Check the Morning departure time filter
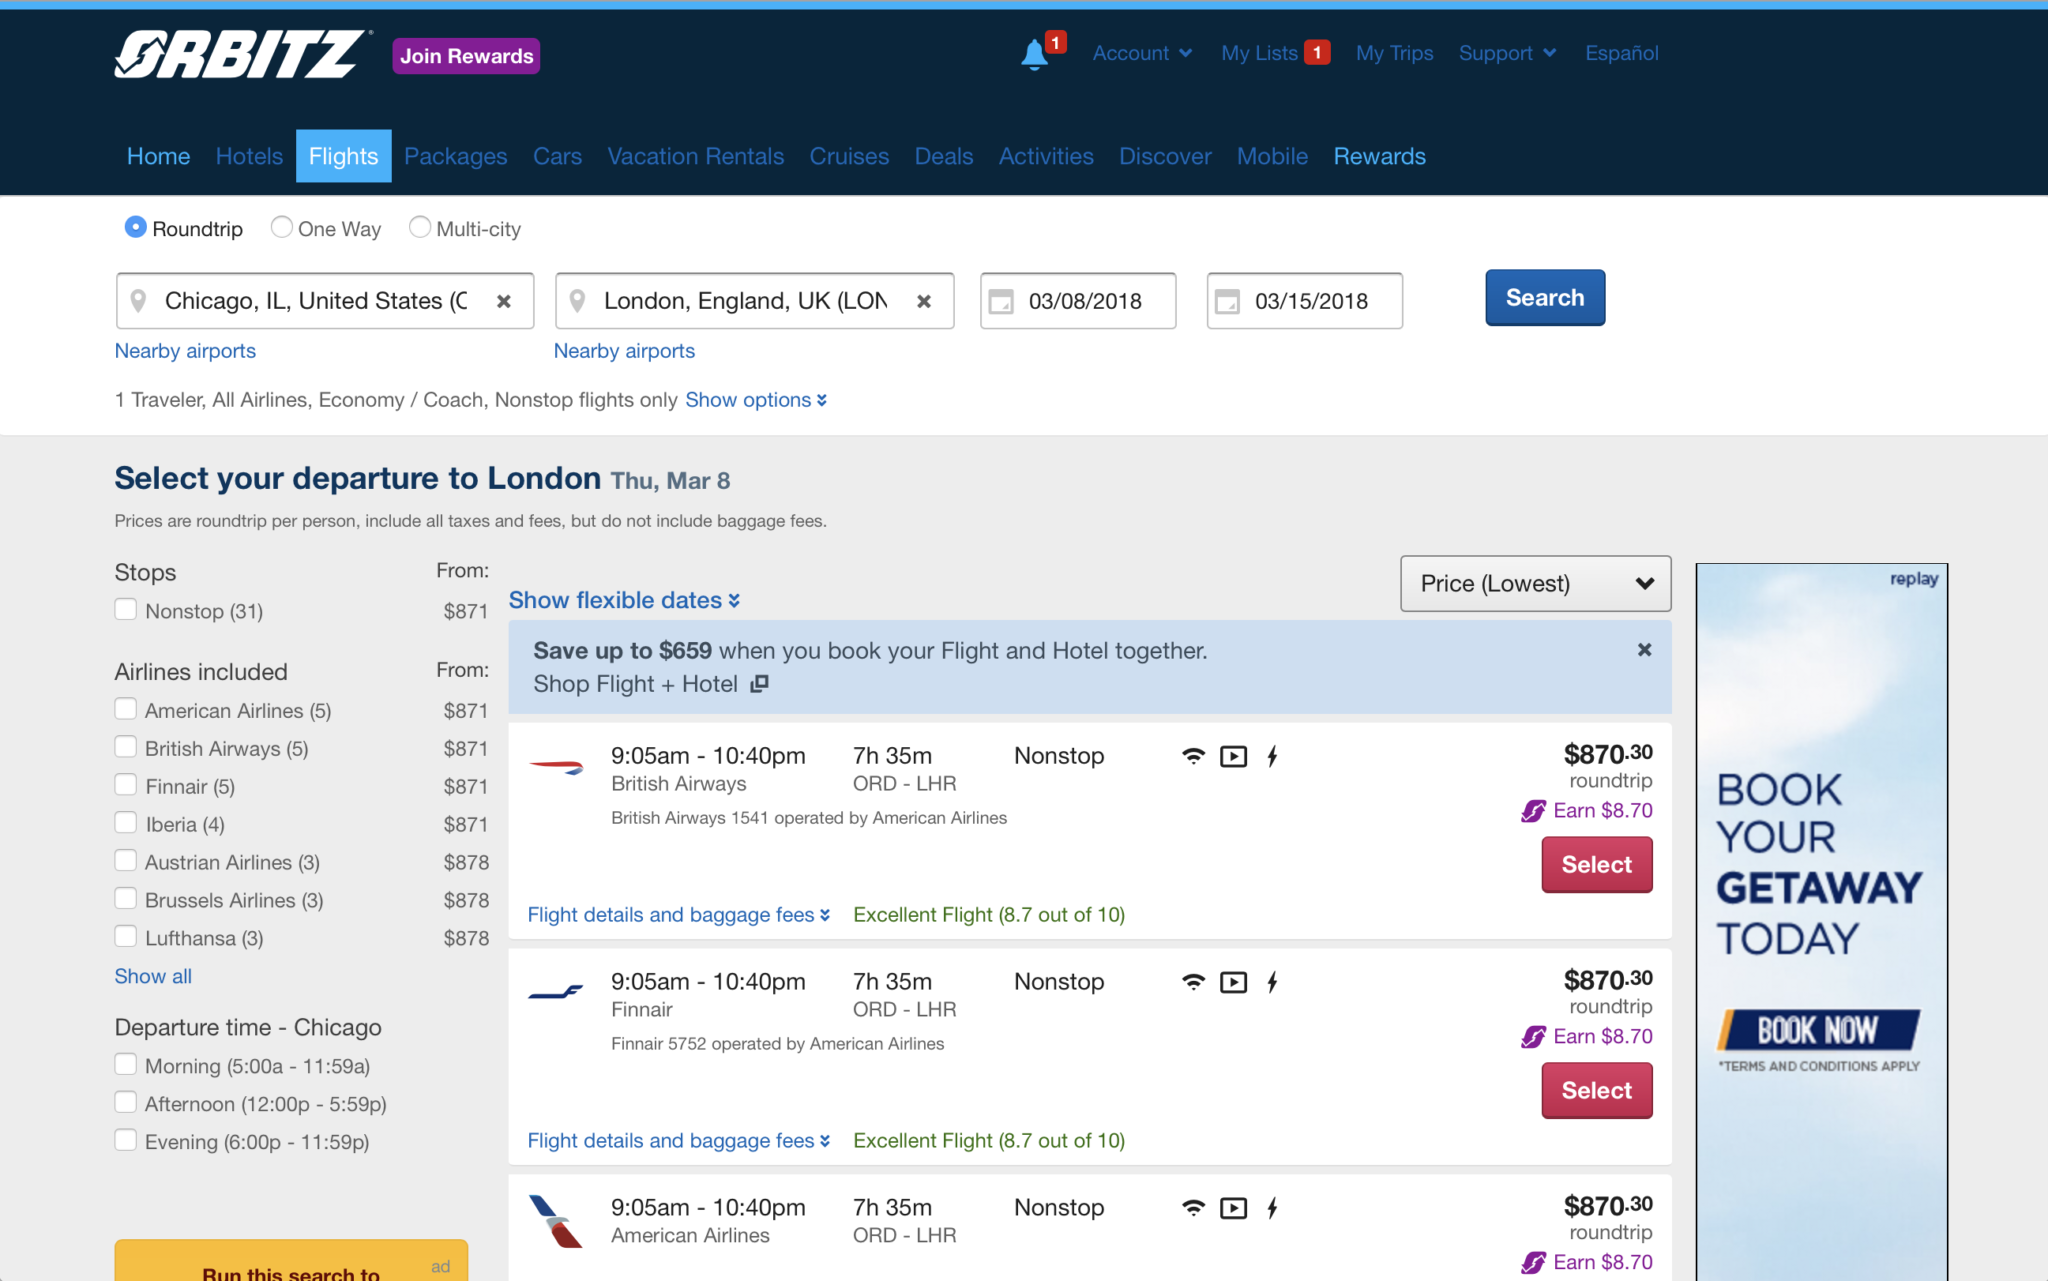 pyautogui.click(x=125, y=1065)
